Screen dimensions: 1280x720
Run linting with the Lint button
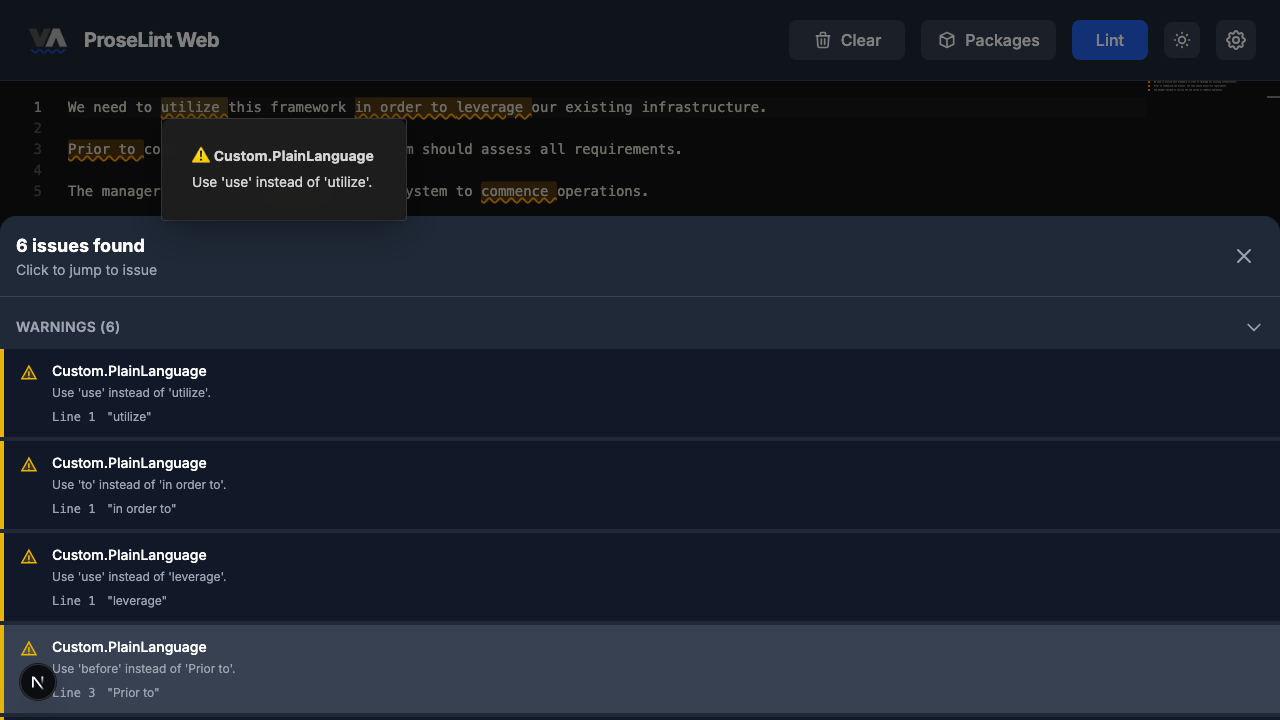click(x=1109, y=40)
